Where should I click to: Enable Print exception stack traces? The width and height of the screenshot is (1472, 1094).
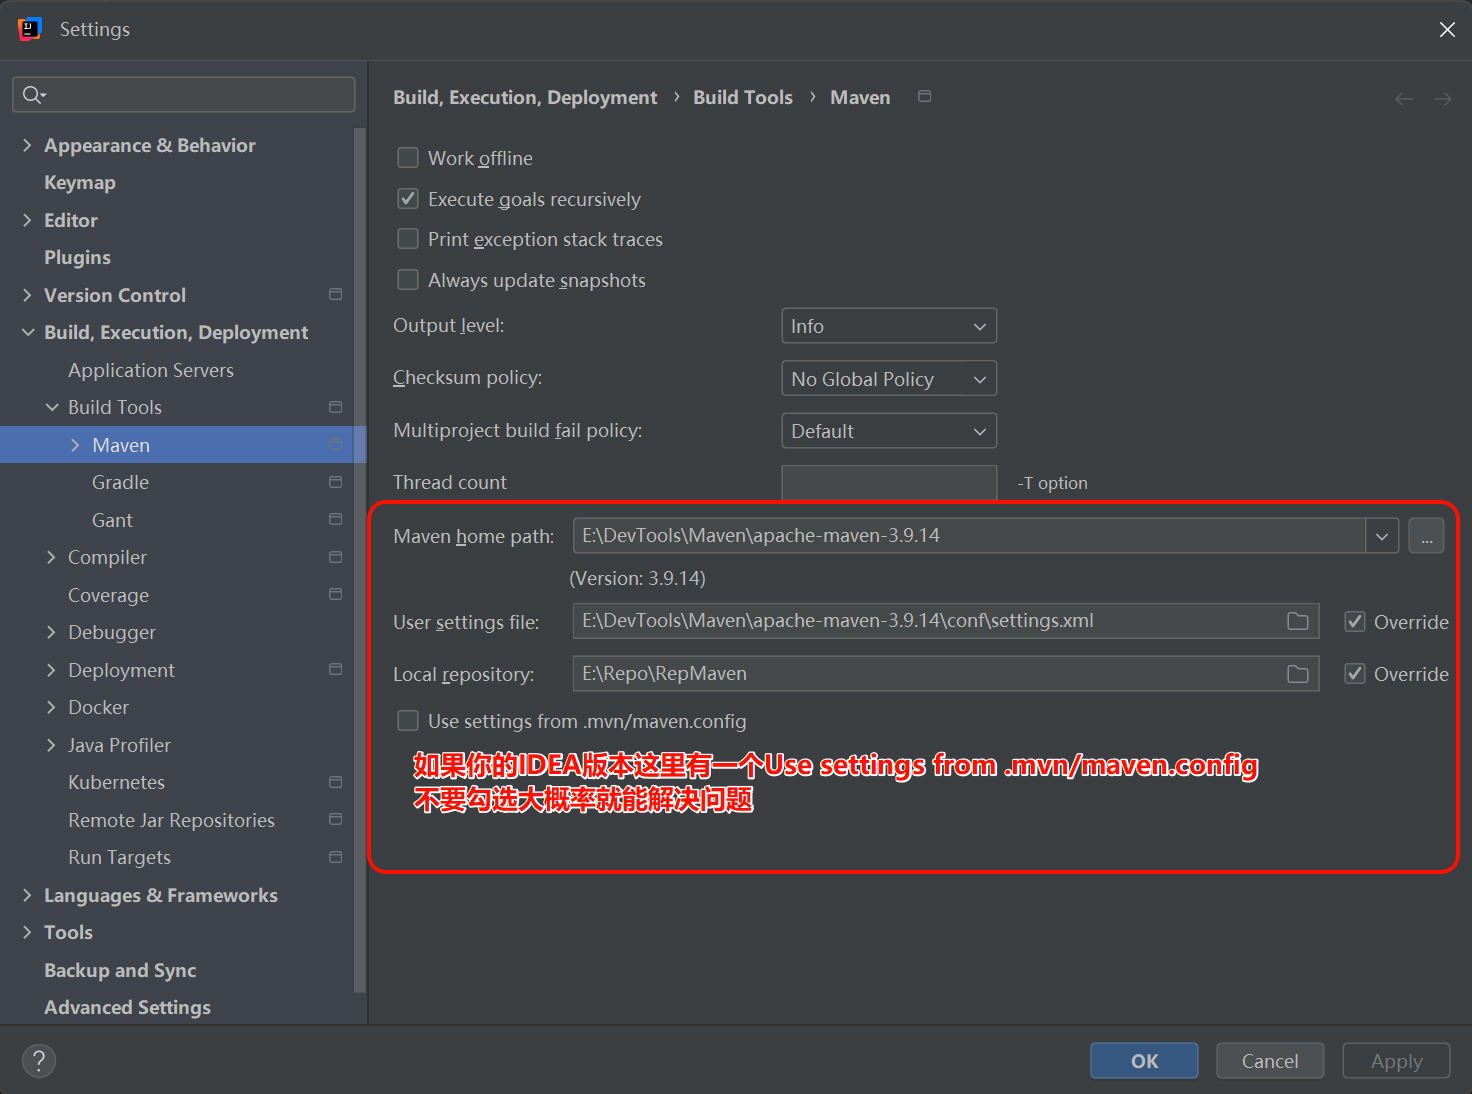pos(408,239)
